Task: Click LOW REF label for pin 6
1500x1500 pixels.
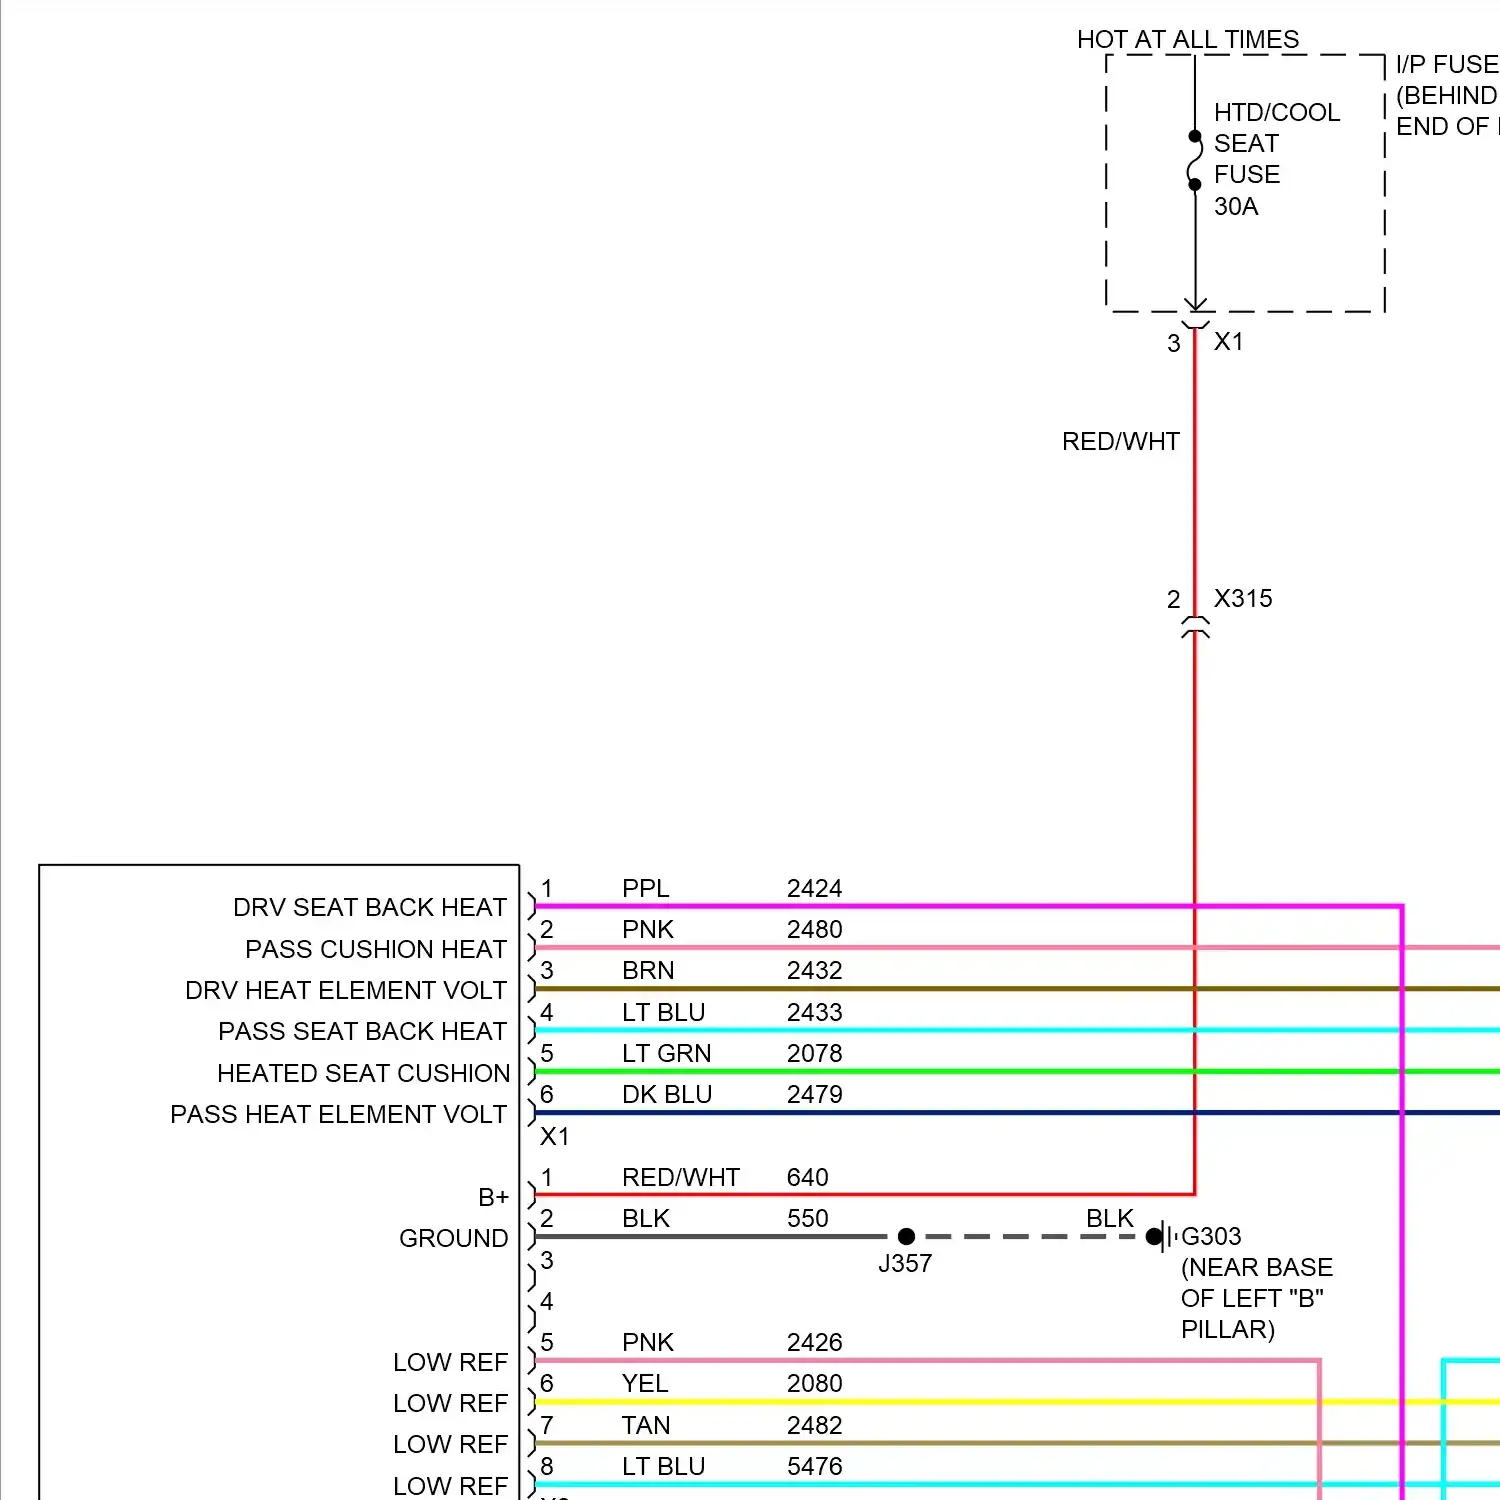Action: click(451, 1404)
